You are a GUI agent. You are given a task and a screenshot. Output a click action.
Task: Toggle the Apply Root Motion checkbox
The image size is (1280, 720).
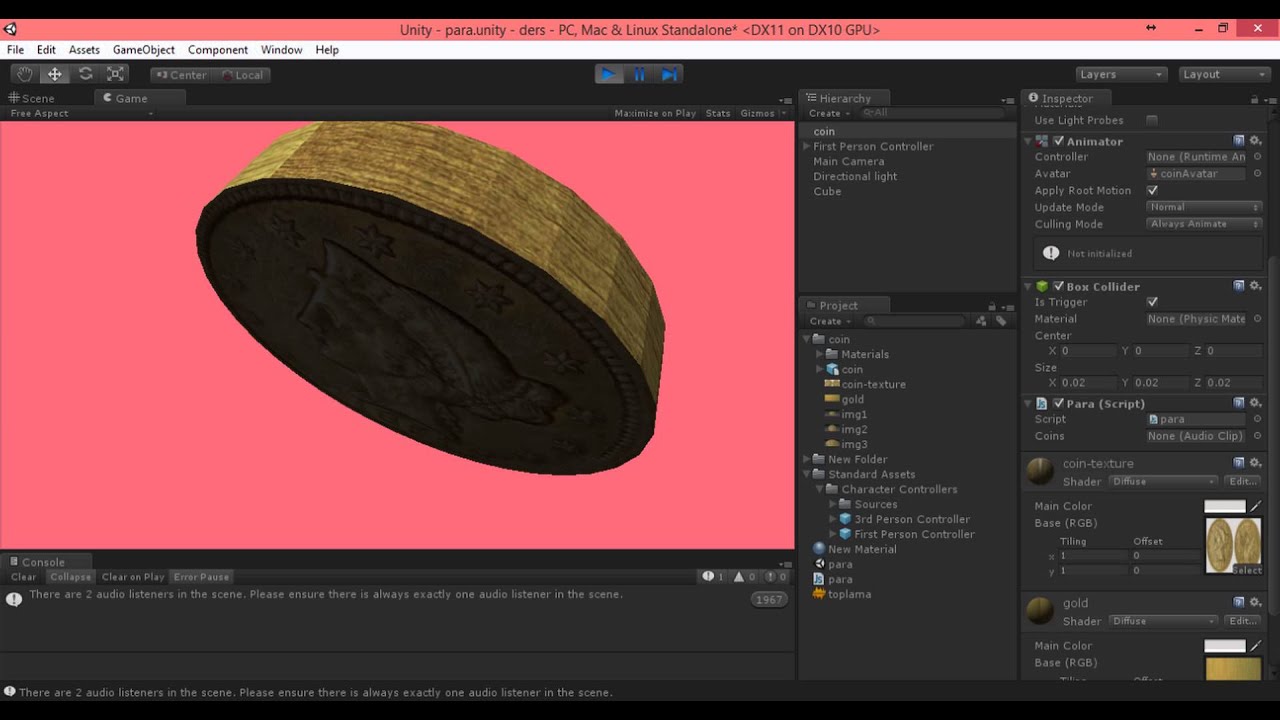tap(1152, 190)
